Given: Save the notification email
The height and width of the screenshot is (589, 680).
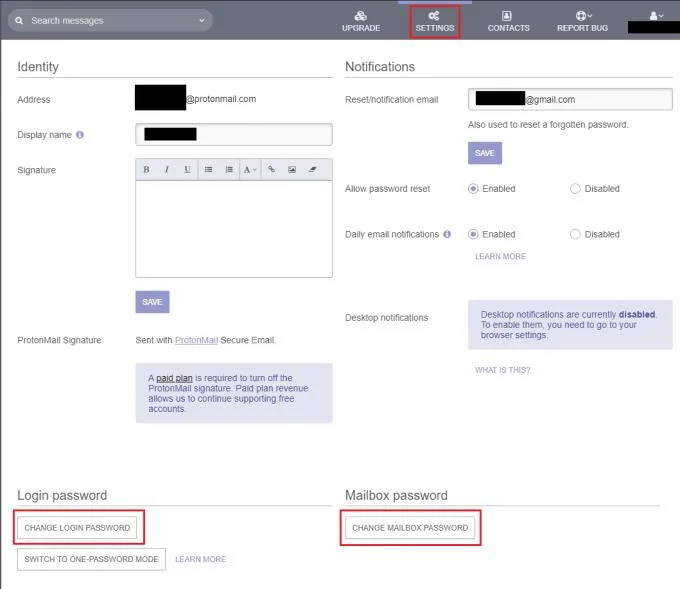Looking at the screenshot, I should (484, 153).
